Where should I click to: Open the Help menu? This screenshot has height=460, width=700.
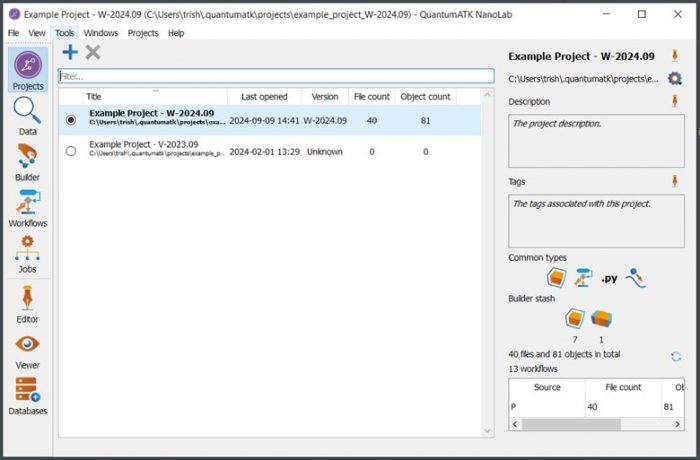pos(176,33)
